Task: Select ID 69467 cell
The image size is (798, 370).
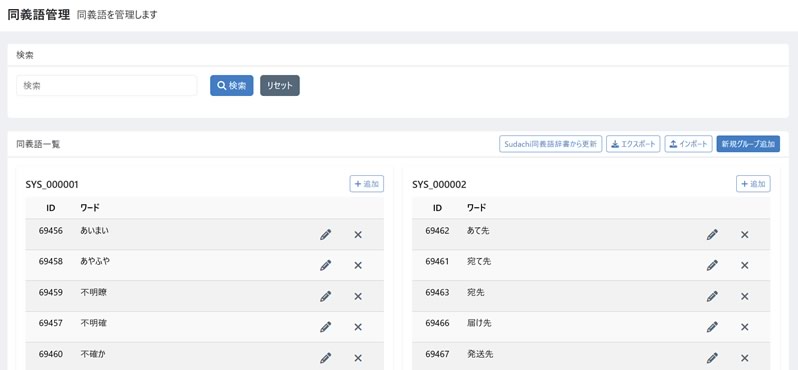Action: pyautogui.click(x=438, y=354)
